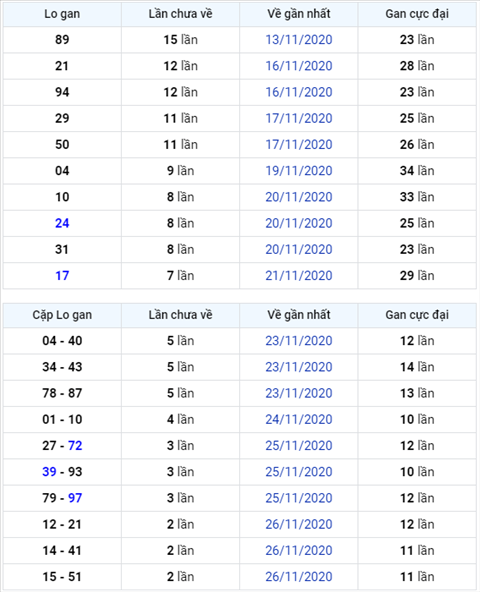Open the 16/11/2020 date link in row 94
This screenshot has height=592, width=480.
pyautogui.click(x=299, y=92)
